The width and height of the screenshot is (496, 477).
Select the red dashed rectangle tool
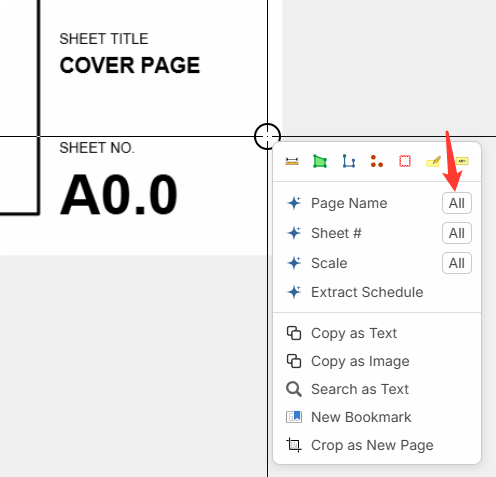click(405, 161)
